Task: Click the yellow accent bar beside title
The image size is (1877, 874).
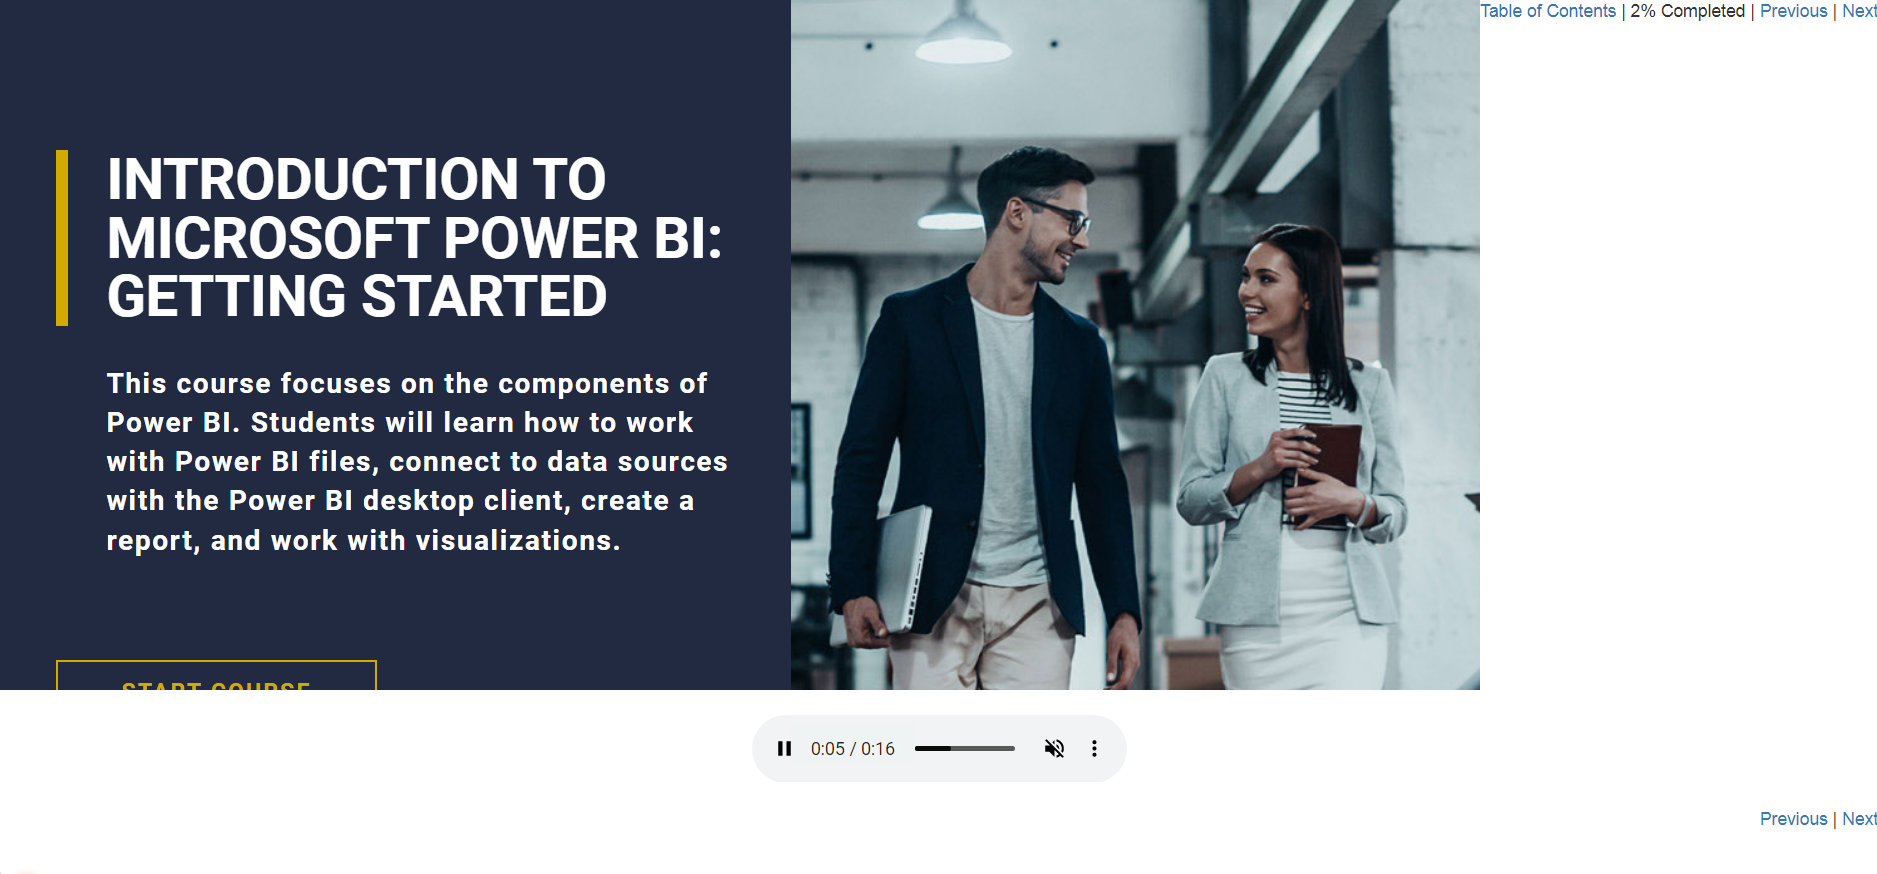Action: coord(62,238)
